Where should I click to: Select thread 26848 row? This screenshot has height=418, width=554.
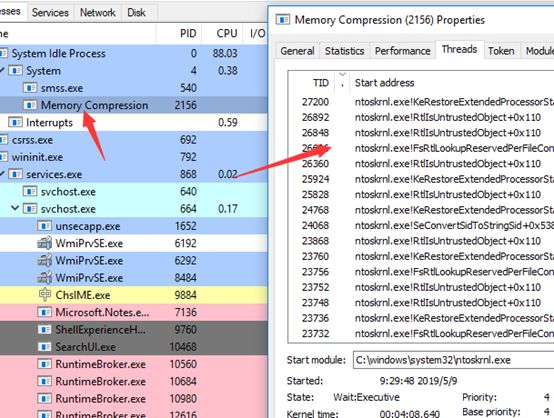click(x=421, y=133)
